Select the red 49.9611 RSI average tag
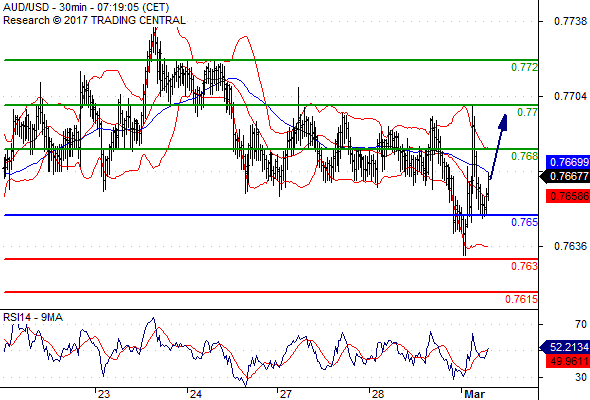Viewport: 590px width, 400px height. [x=568, y=362]
